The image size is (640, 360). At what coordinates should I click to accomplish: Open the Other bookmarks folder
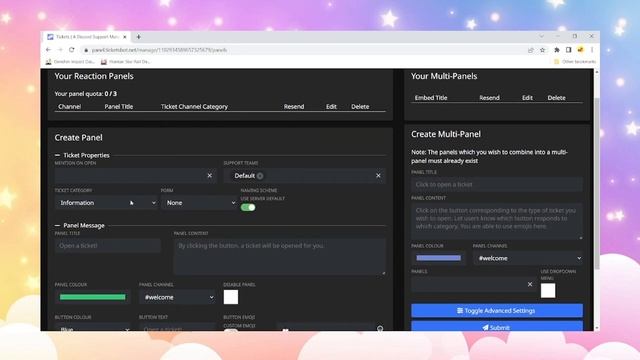click(x=575, y=62)
